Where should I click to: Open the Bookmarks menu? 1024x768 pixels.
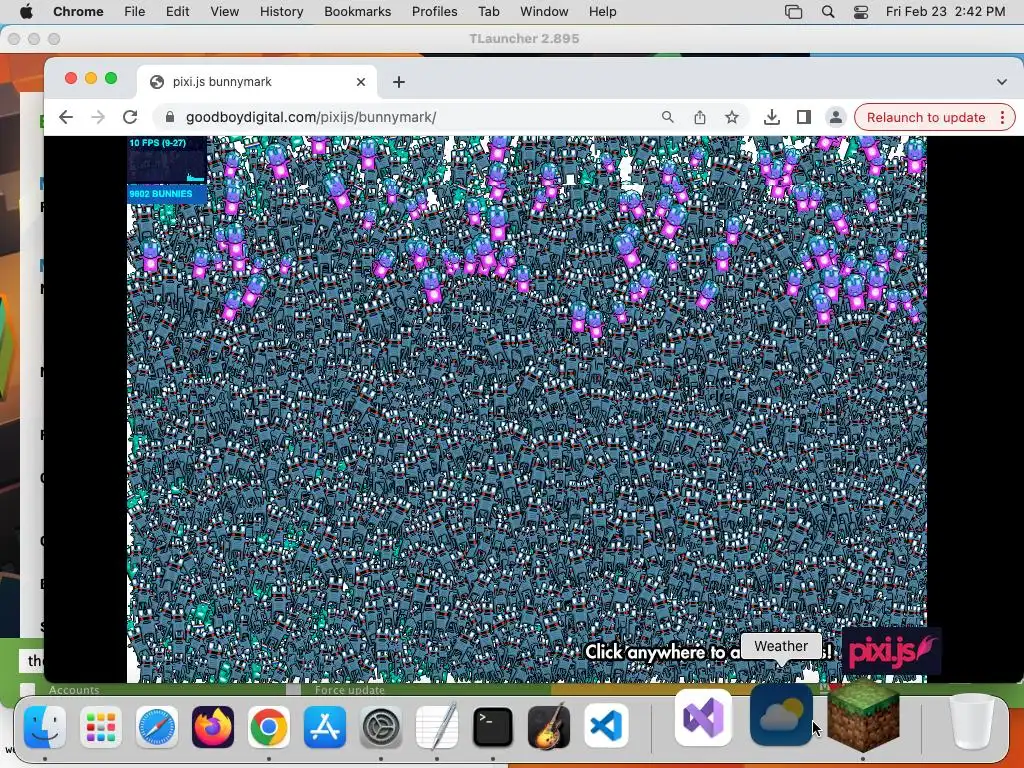pyautogui.click(x=357, y=11)
